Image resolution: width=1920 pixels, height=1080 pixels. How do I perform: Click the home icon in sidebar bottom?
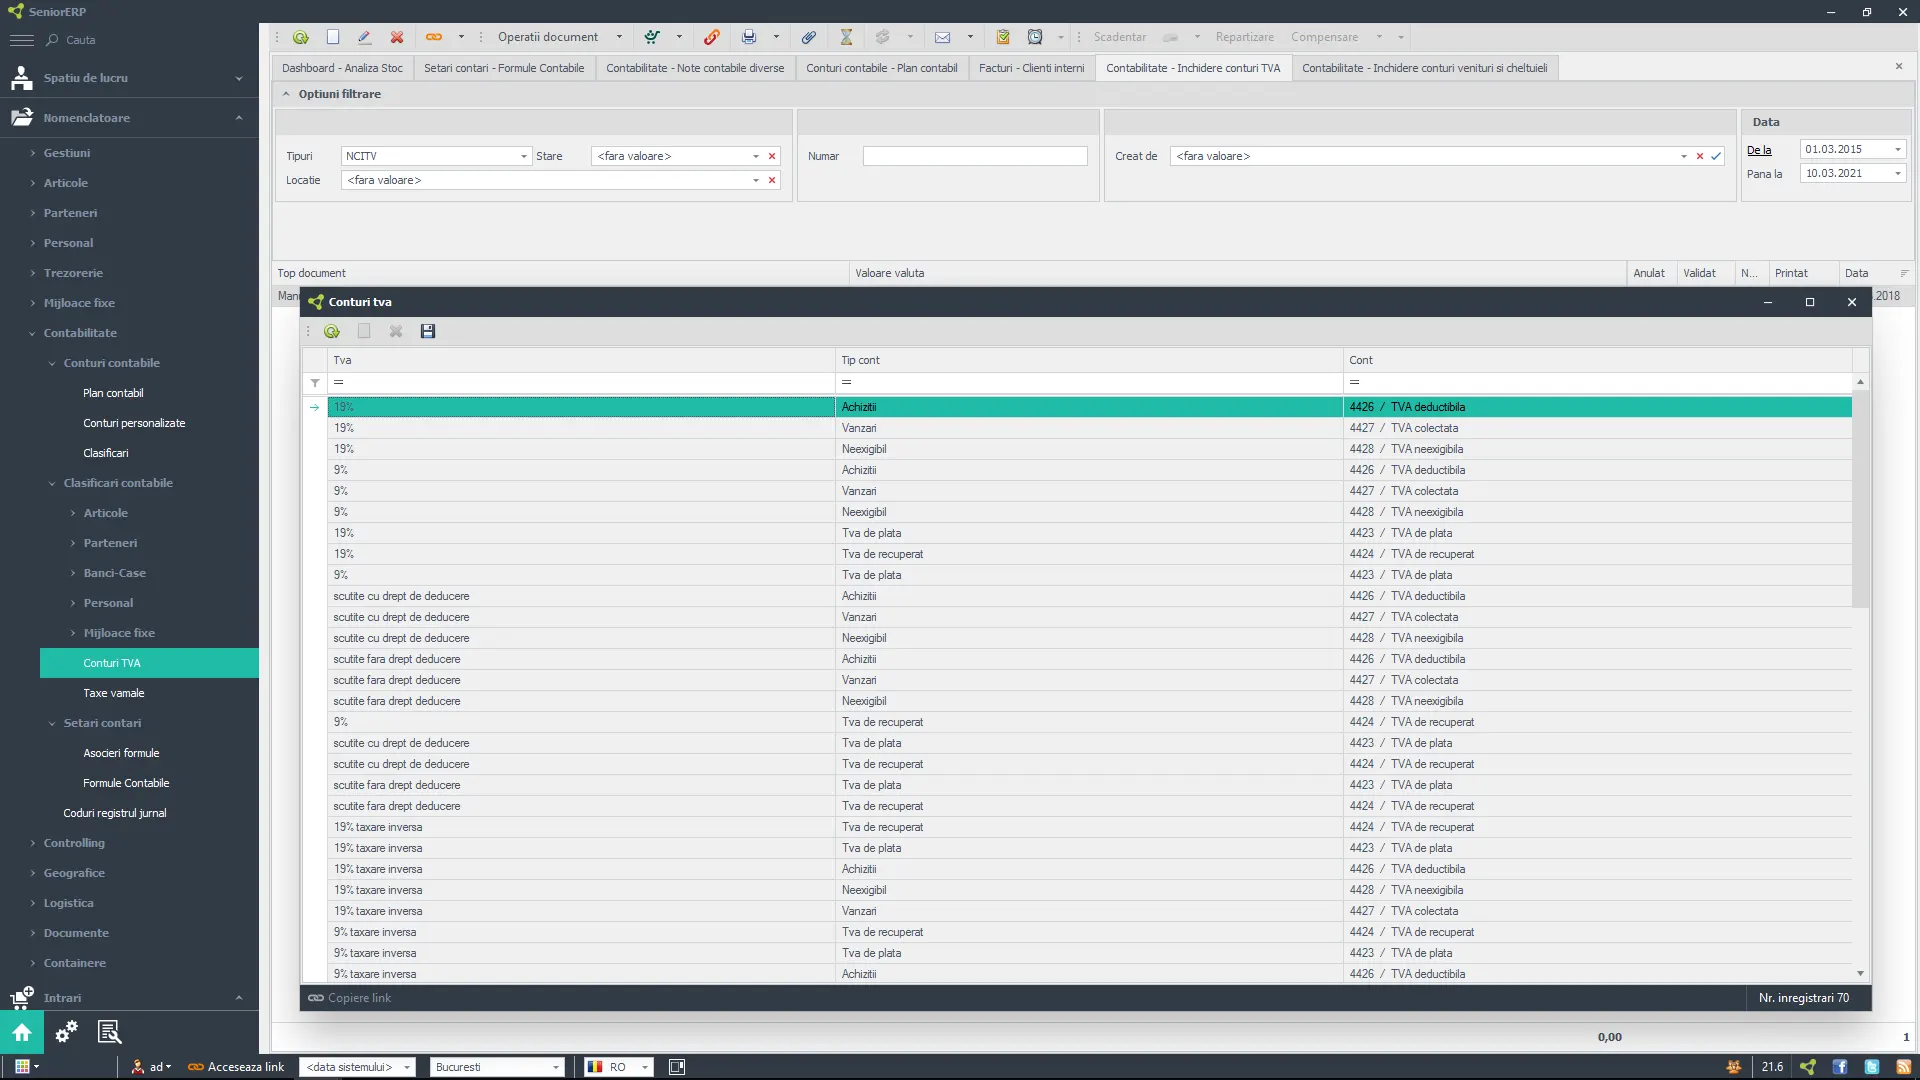click(22, 1032)
